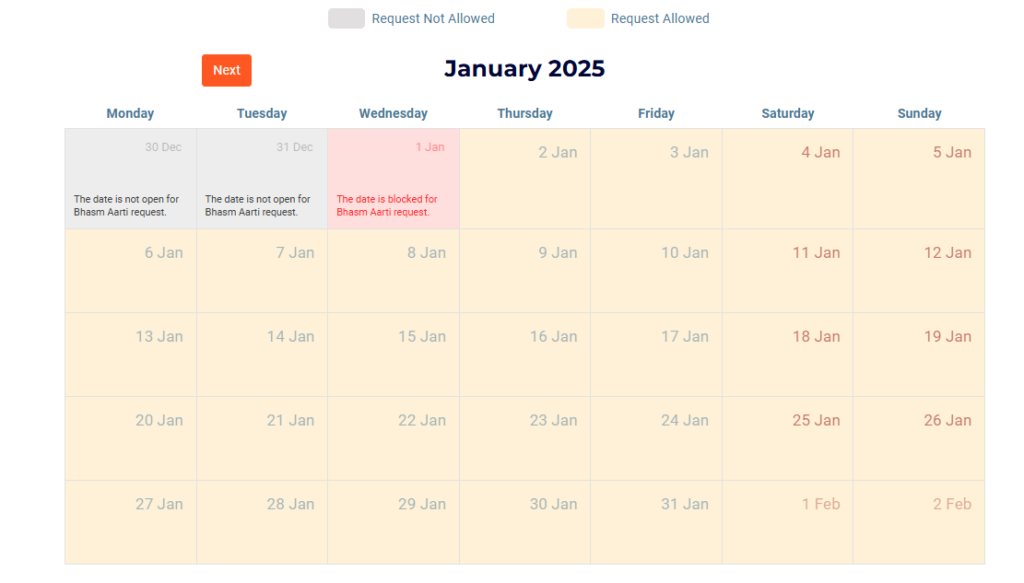The width and height of the screenshot is (1024, 583).
Task: Click the grey Request Not Allowed swatch
Action: pos(346,18)
